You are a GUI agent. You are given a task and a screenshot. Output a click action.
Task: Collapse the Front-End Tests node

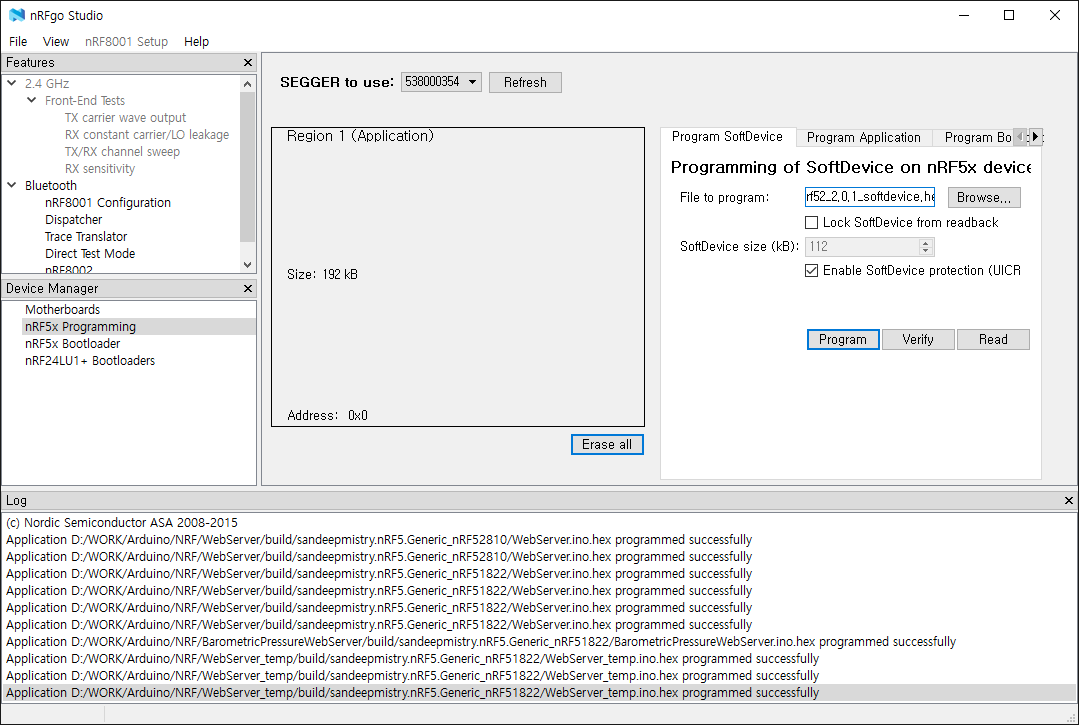[32, 100]
